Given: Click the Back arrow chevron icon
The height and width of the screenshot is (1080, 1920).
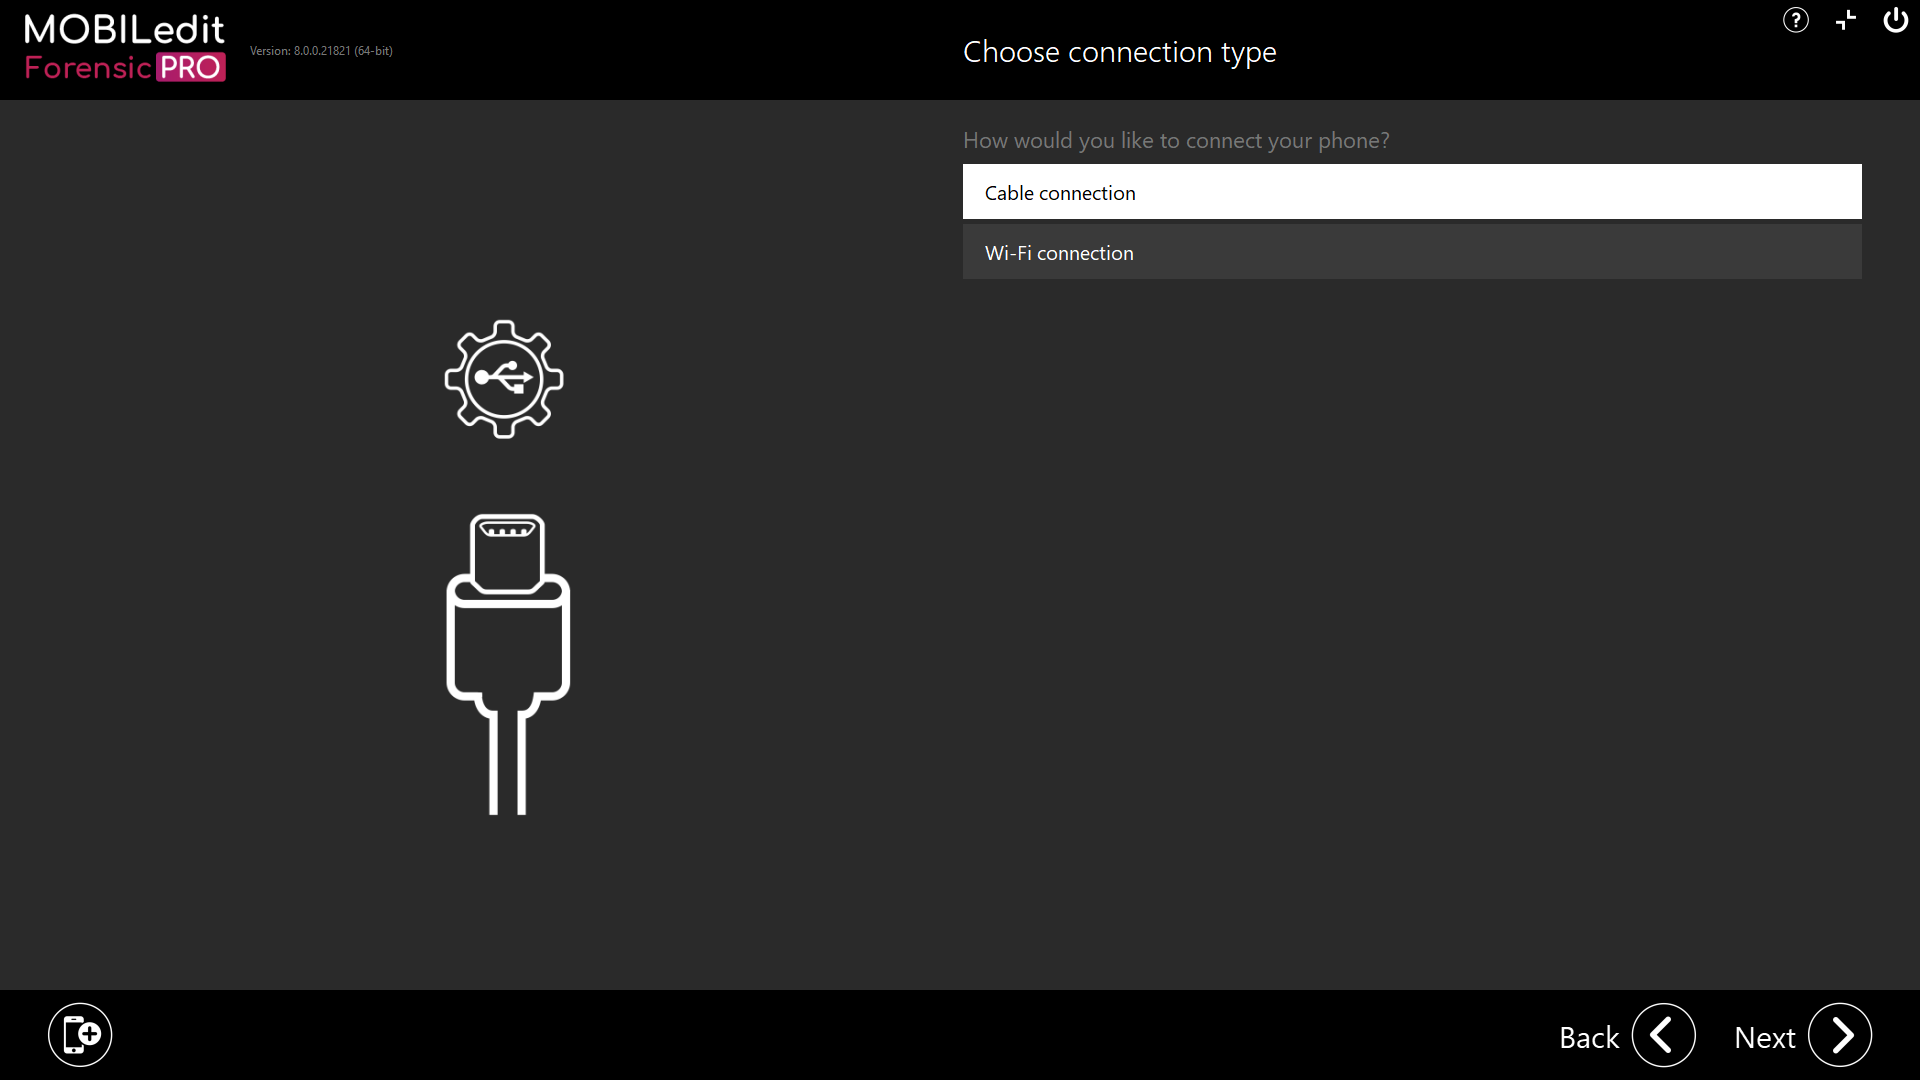Looking at the screenshot, I should pos(1662,1037).
